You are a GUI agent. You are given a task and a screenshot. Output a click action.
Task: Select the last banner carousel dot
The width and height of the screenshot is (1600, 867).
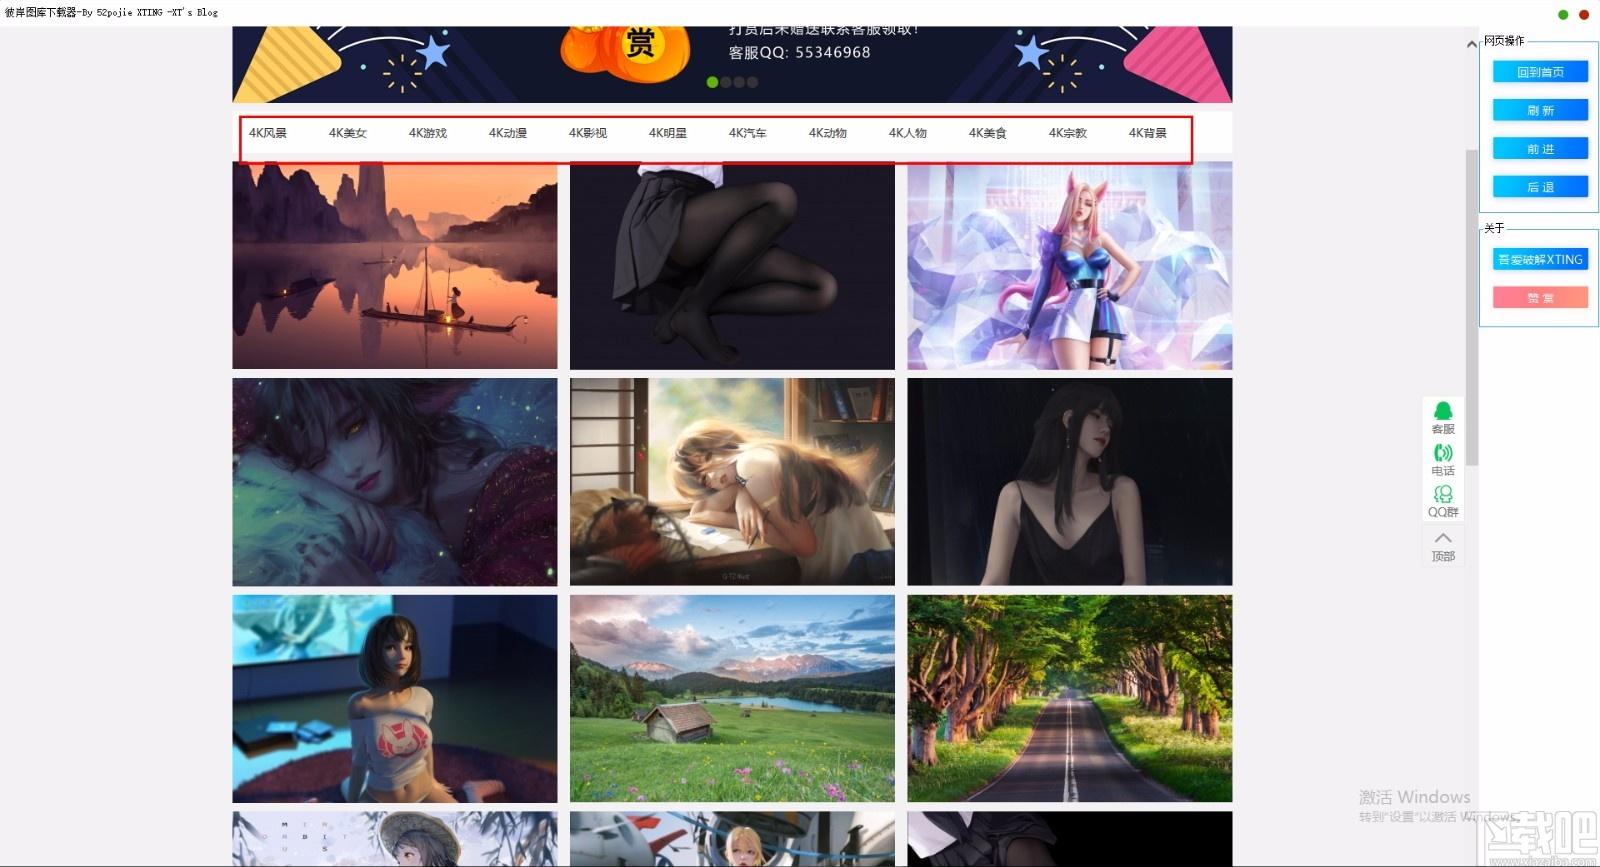tap(753, 82)
